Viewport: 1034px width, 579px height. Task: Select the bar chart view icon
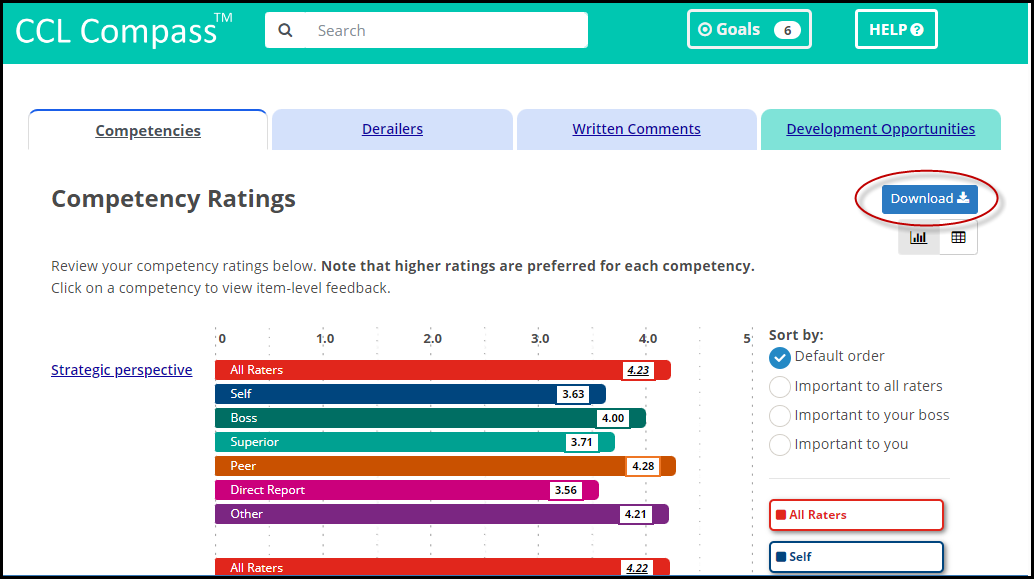pyautogui.click(x=919, y=237)
